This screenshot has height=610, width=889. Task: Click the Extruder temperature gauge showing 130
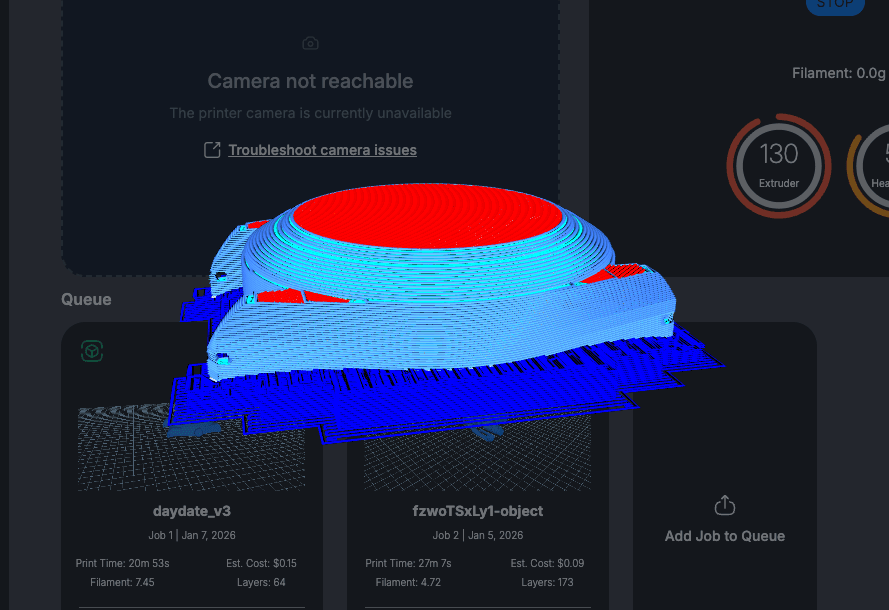click(x=779, y=164)
